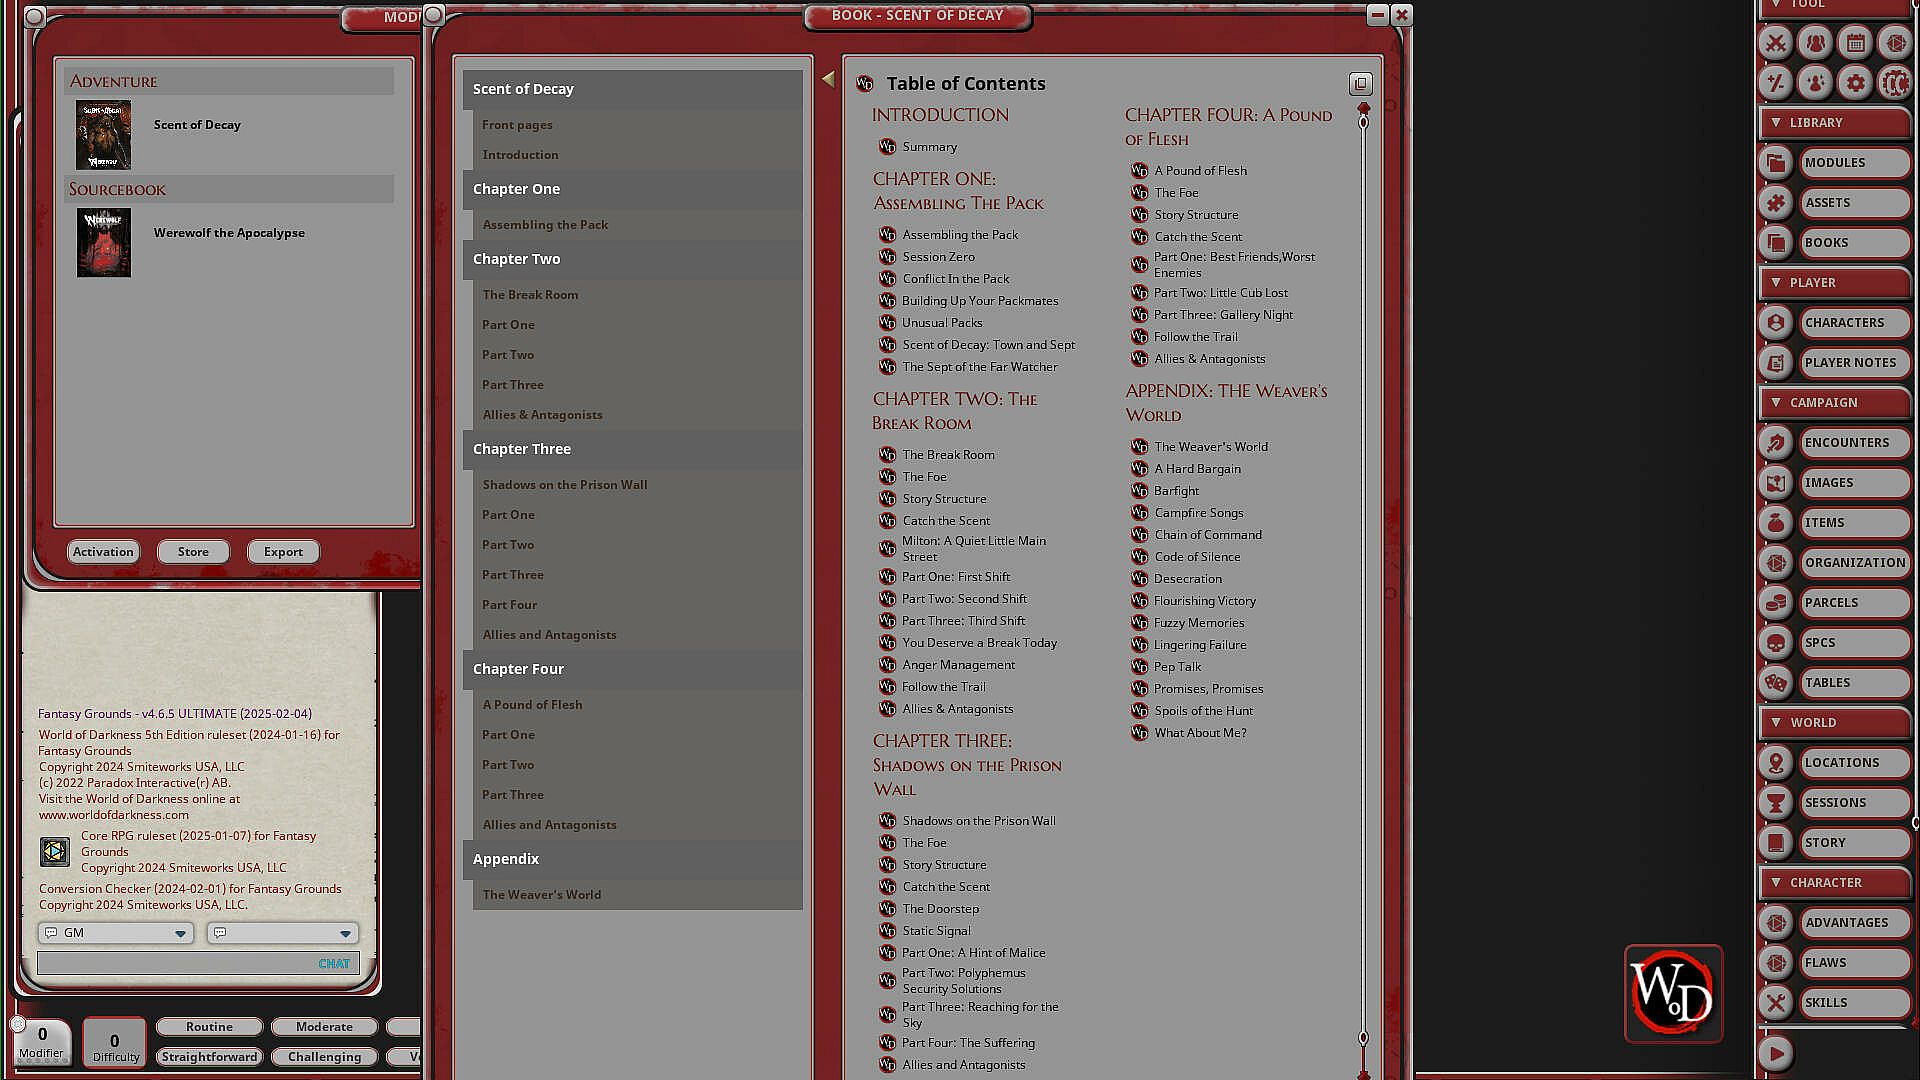Select The Break Room index entry
Viewport: 1920px width, 1080px height.
pos(530,295)
